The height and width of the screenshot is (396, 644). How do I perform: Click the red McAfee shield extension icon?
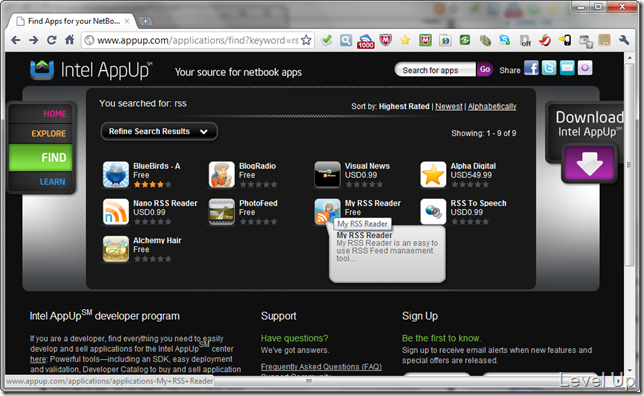(x=385, y=40)
